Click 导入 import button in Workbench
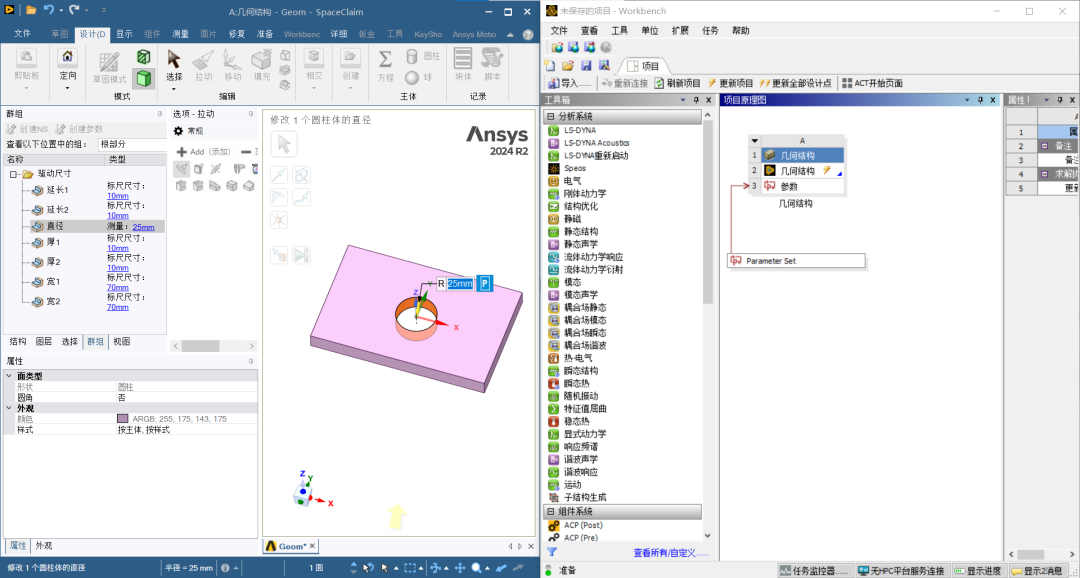1080x578 pixels. click(x=570, y=83)
